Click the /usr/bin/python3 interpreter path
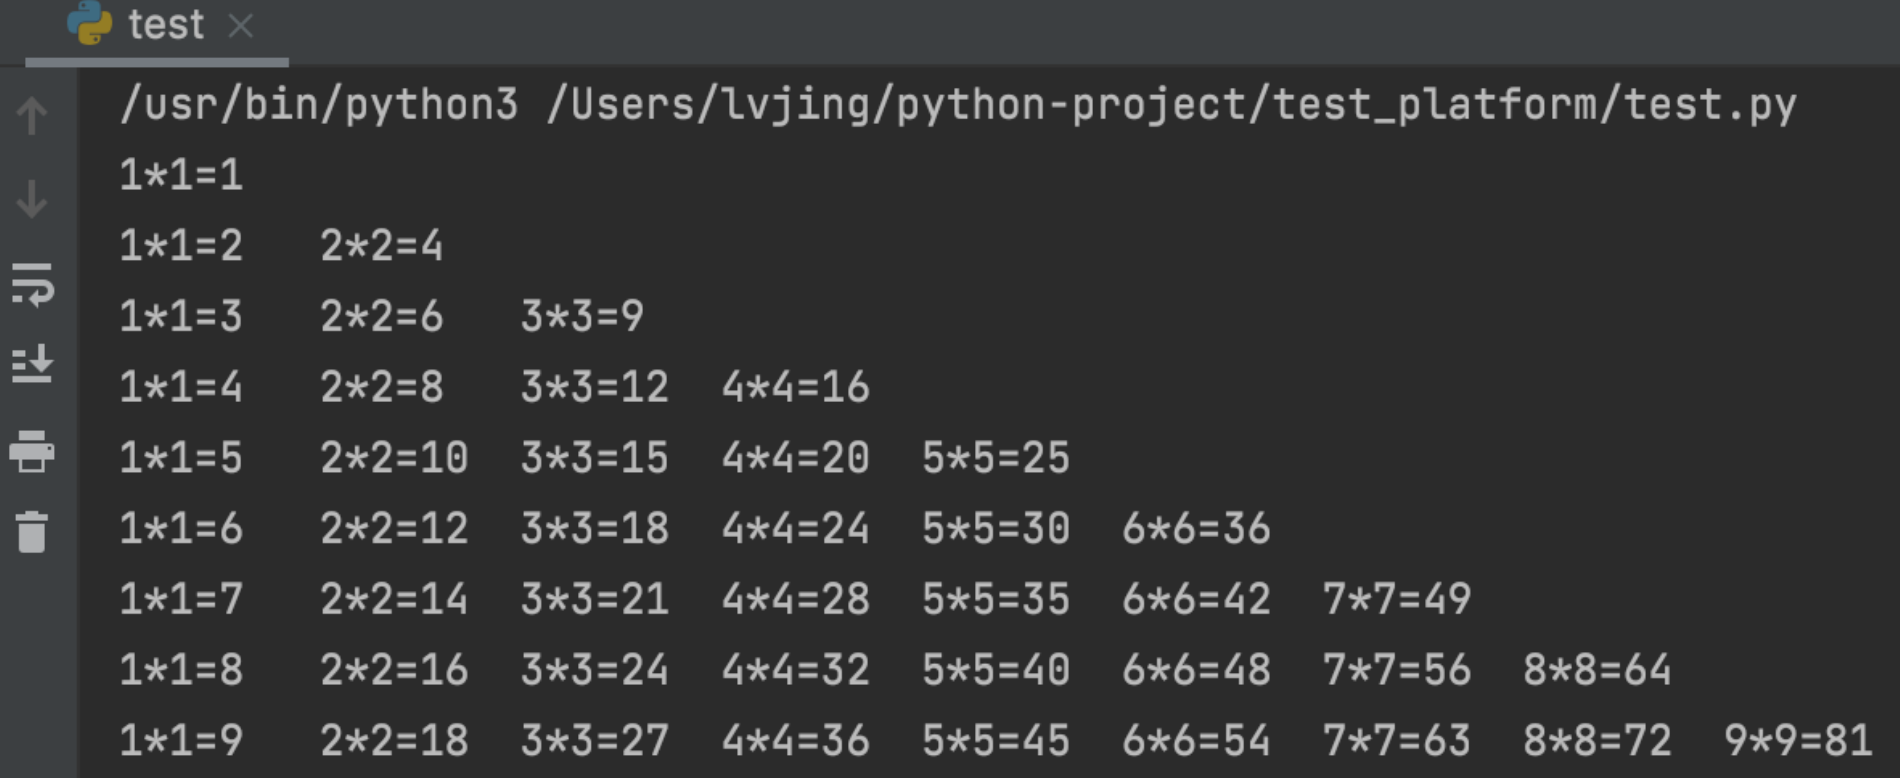 click(x=318, y=105)
